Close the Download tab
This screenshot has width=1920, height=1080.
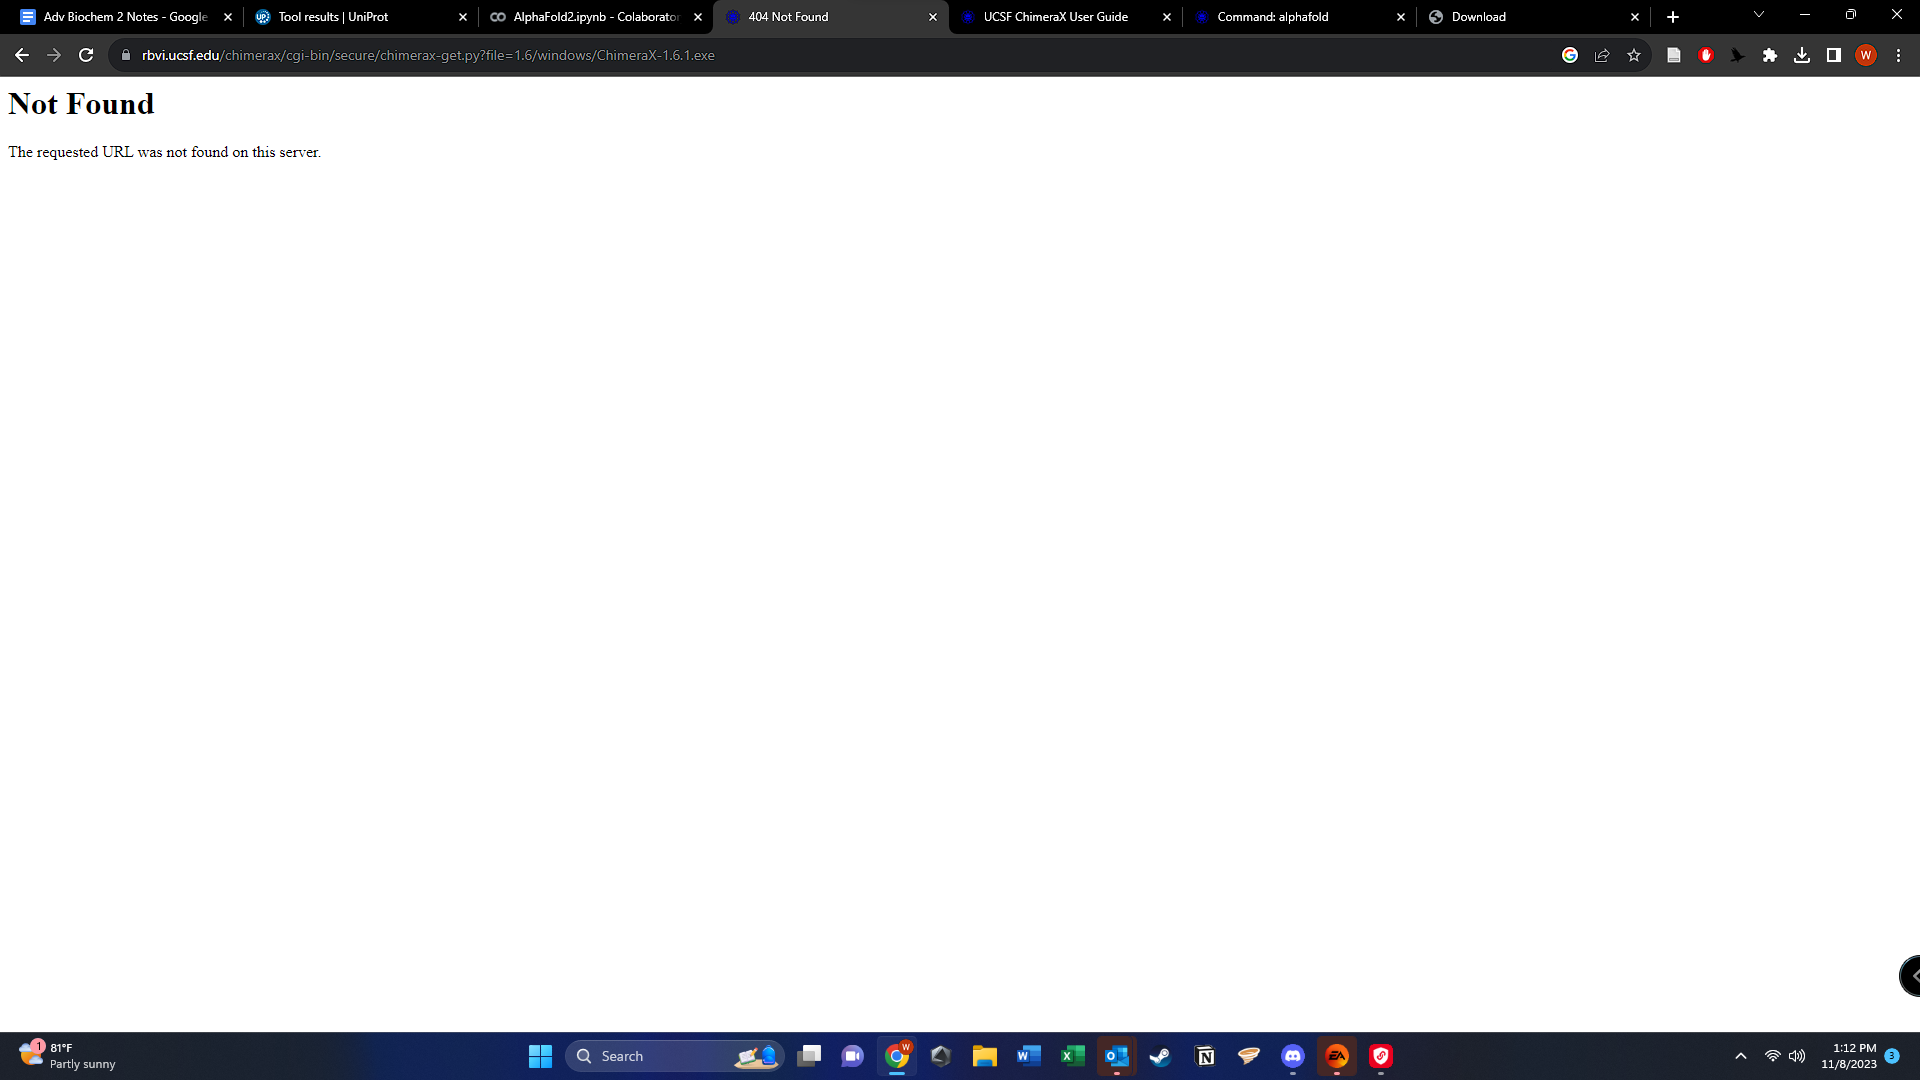1634,17
